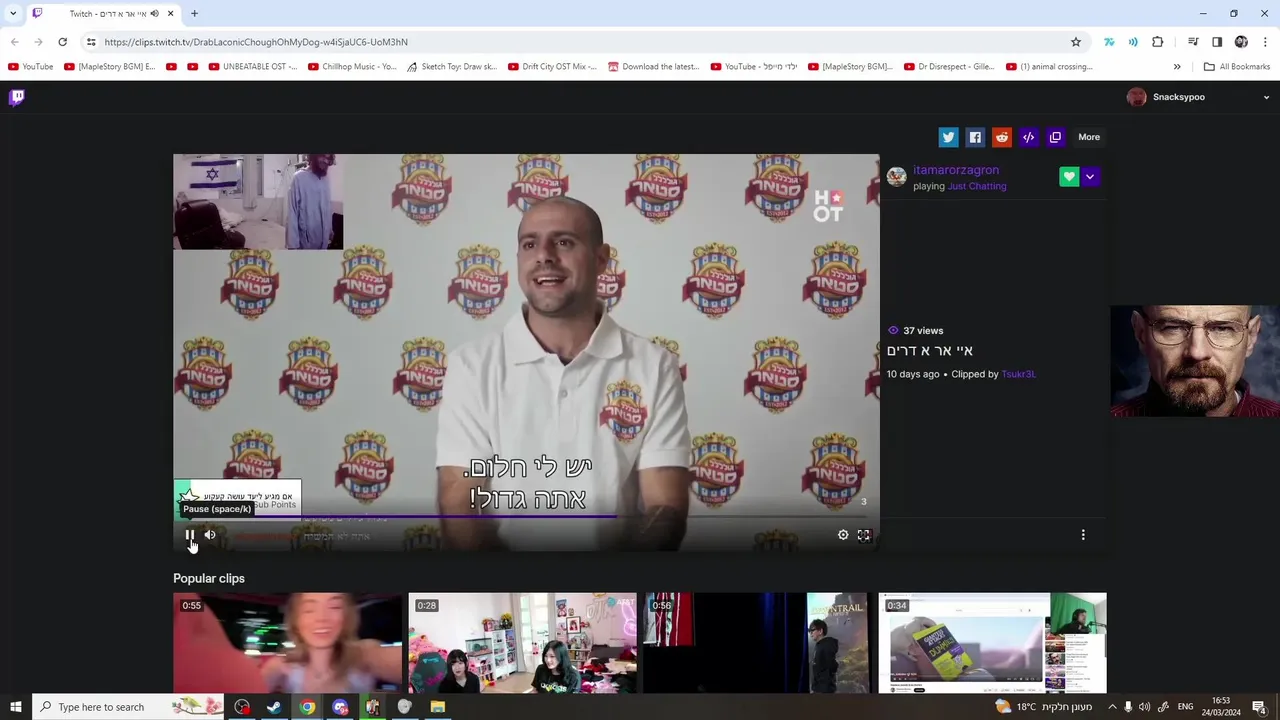This screenshot has width=1280, height=720.
Task: Play the popular clip lasting 0:28
Action: click(x=522, y=643)
